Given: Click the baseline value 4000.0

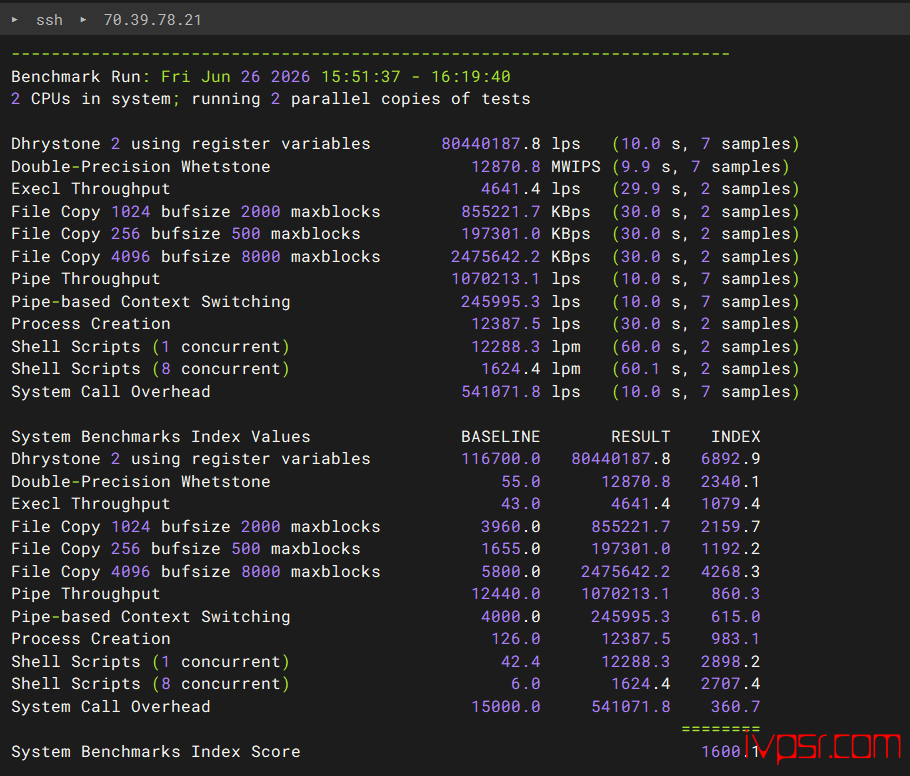Looking at the screenshot, I should coord(511,617).
